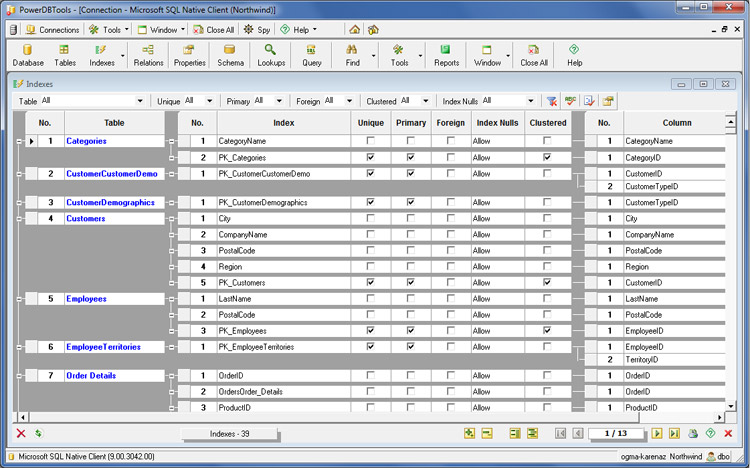Viewport: 750px width, 468px height.
Task: Click the Schema toolbar icon
Action: point(230,54)
